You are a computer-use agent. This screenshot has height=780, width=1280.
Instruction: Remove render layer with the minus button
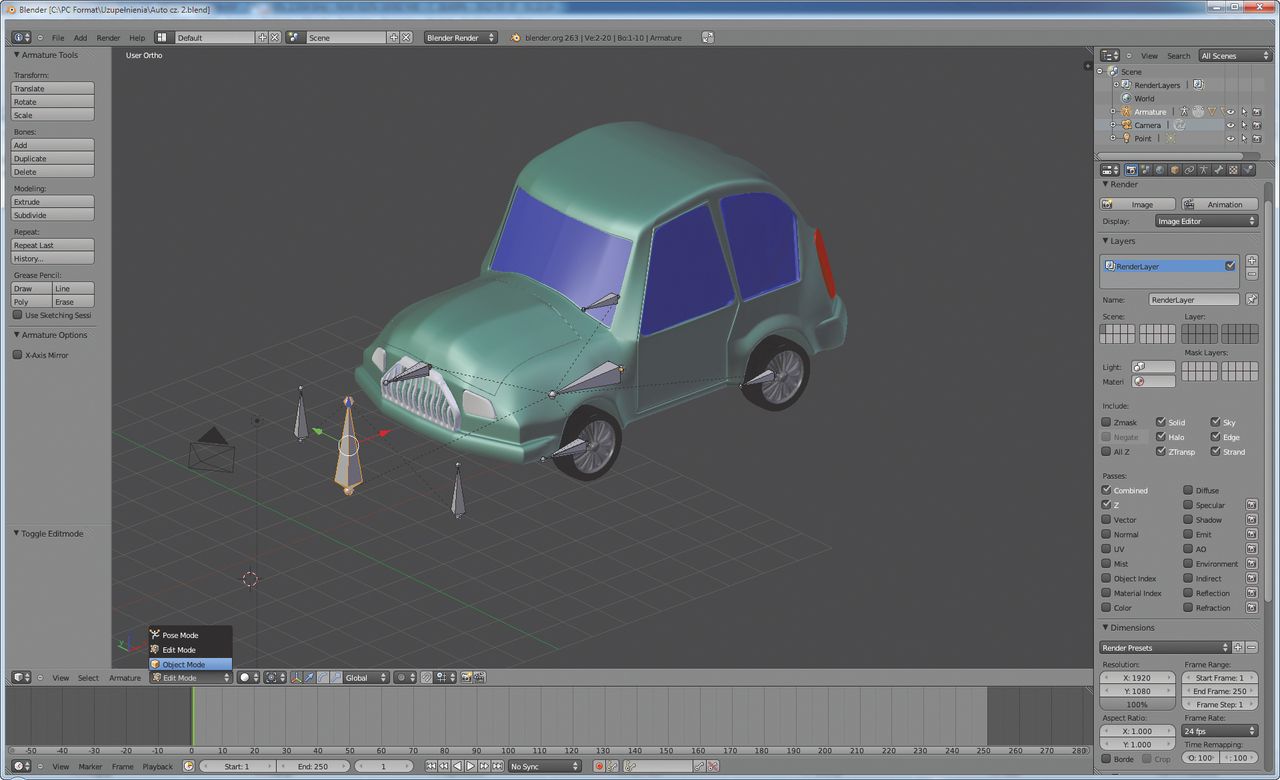tap(1252, 273)
